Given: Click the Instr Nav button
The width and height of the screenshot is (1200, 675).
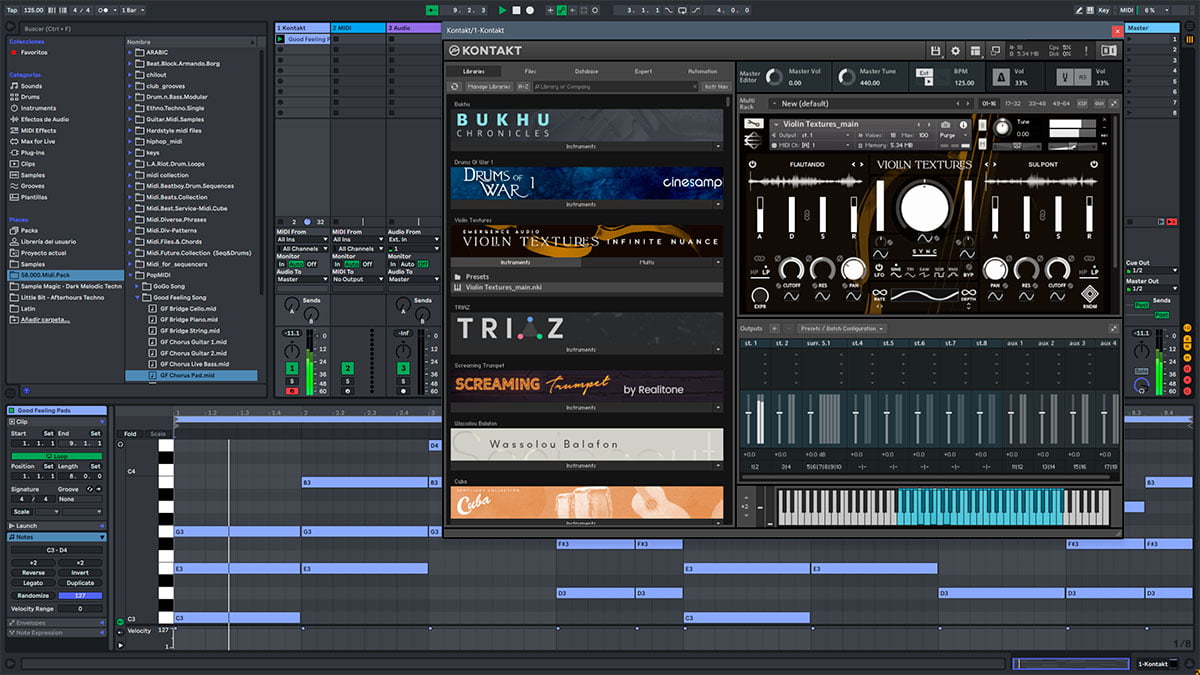Looking at the screenshot, I should point(715,87).
